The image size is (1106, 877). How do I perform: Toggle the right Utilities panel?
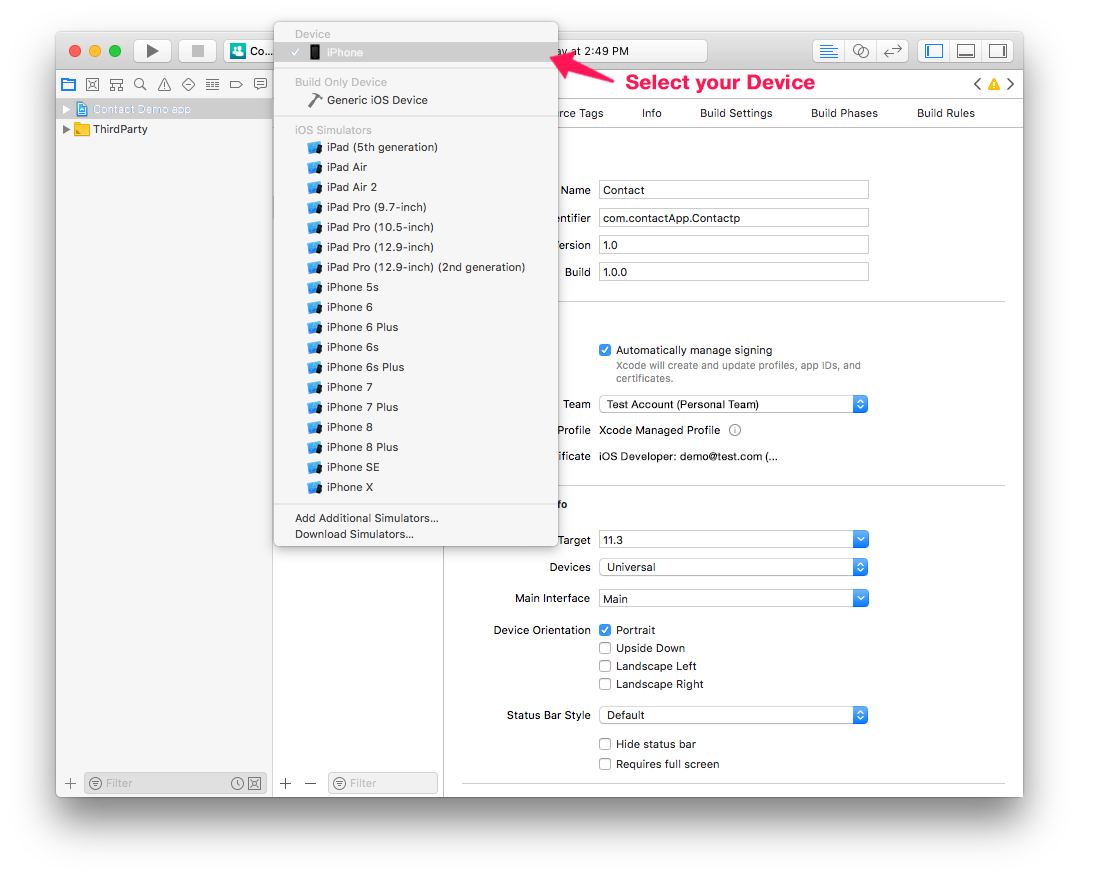pyautogui.click(x=997, y=51)
